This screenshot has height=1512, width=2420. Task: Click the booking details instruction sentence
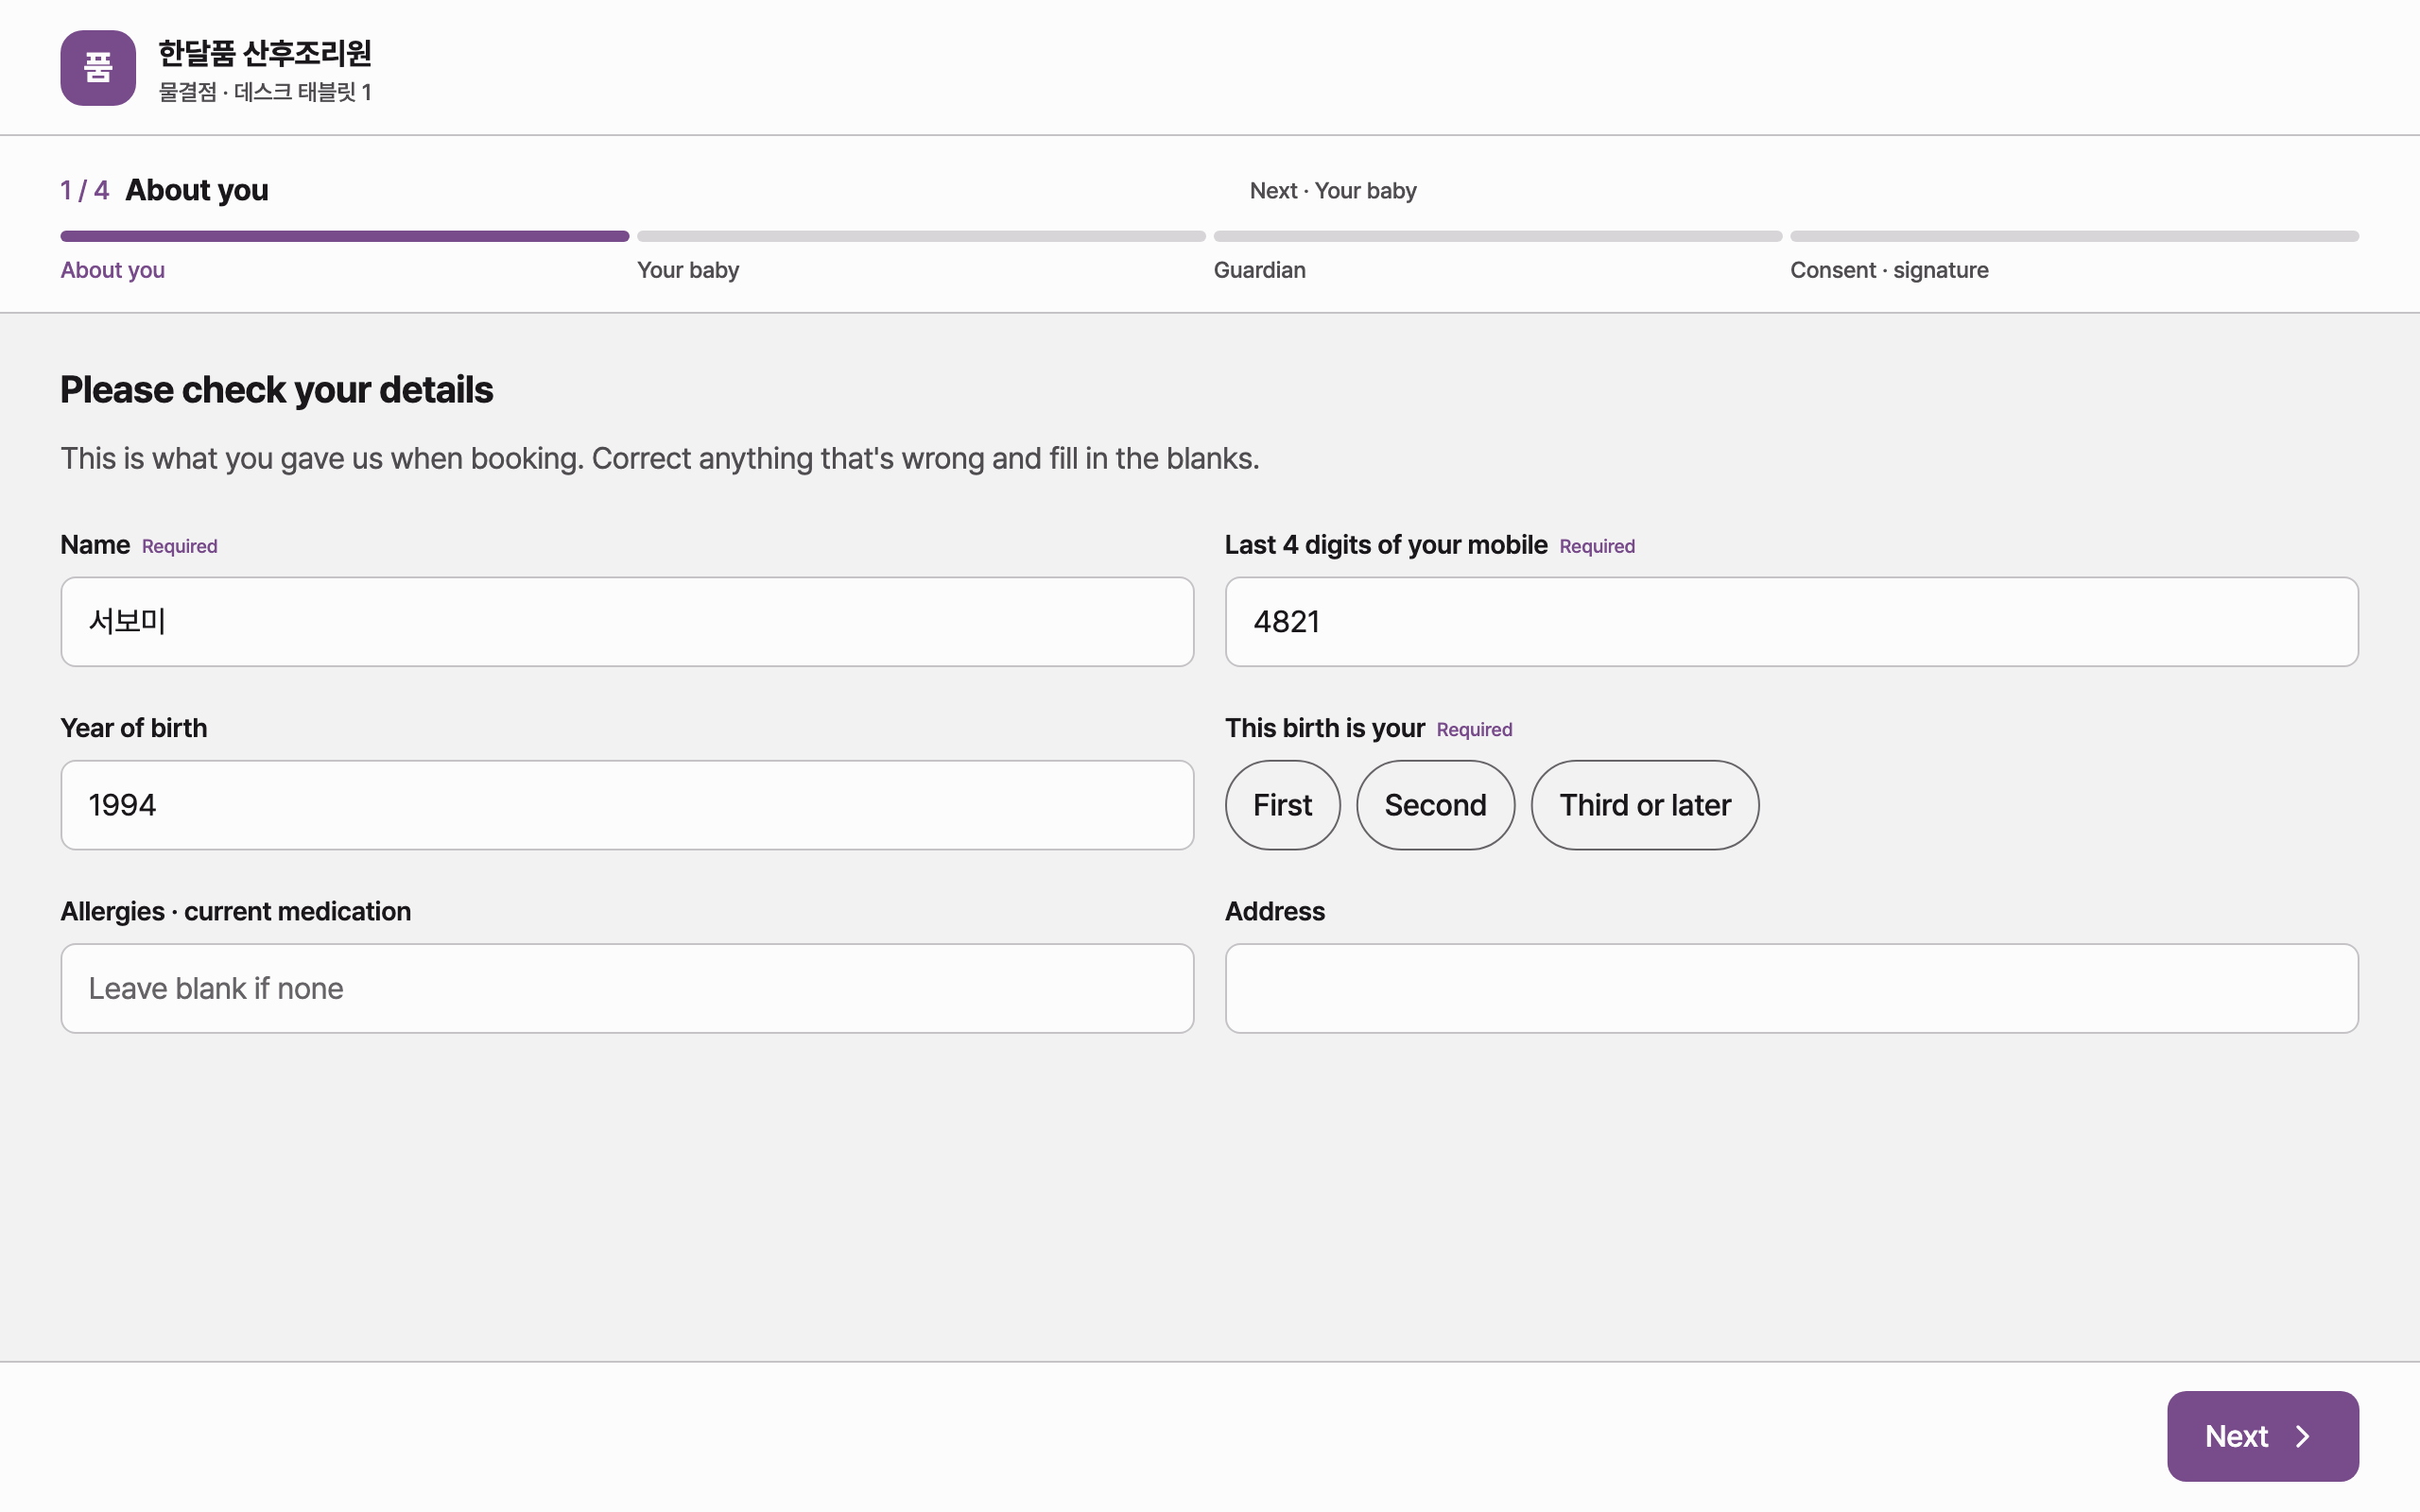pos(660,458)
